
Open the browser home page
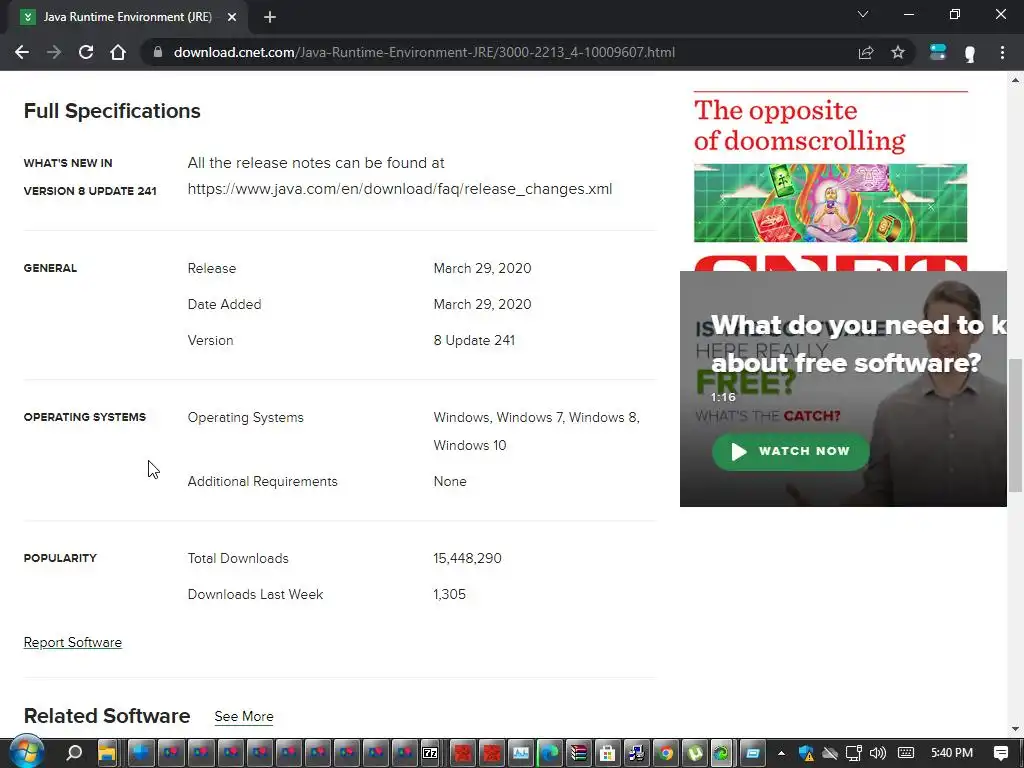click(x=118, y=52)
